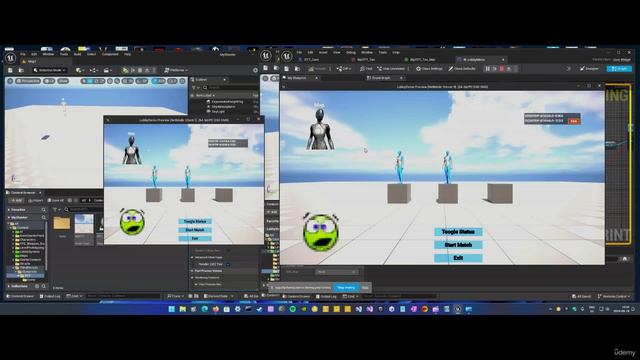Open Build menu in the level editor
Image resolution: width=640 pixels, height=360 pixels.
77,54
